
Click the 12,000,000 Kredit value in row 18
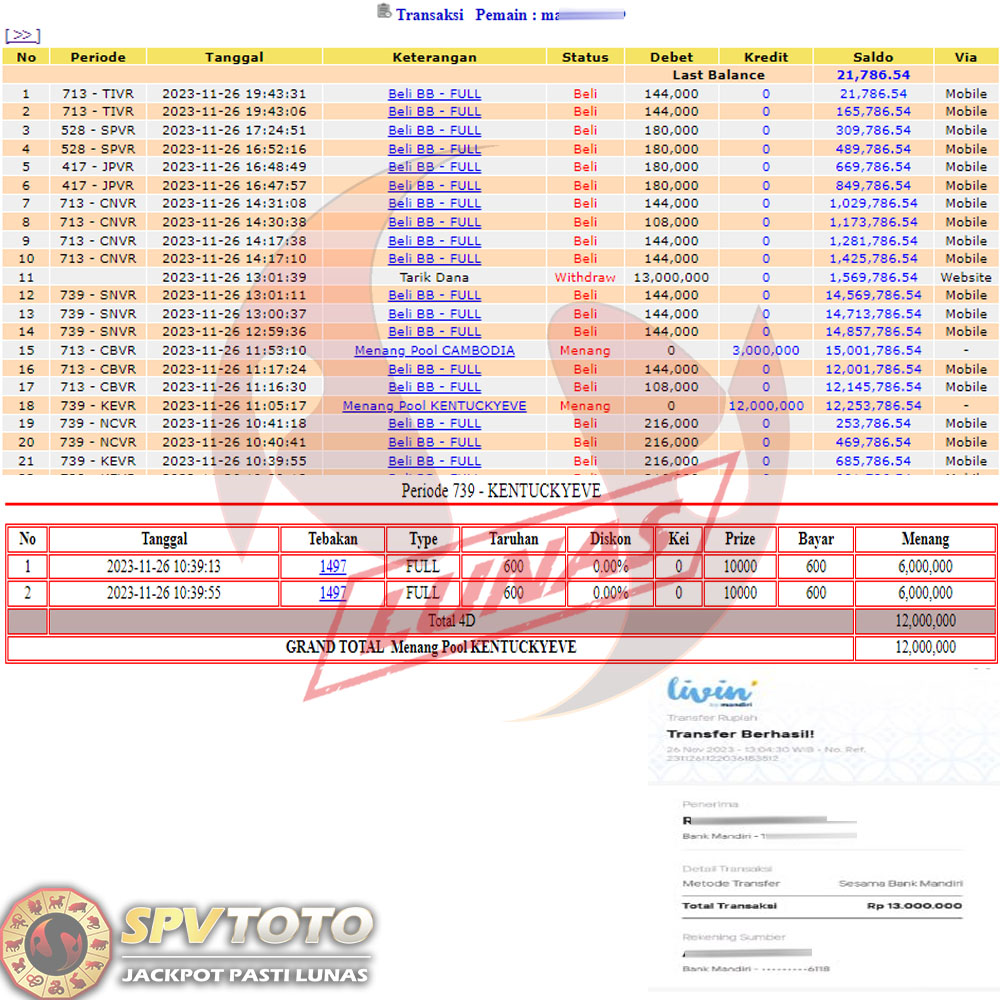(765, 406)
